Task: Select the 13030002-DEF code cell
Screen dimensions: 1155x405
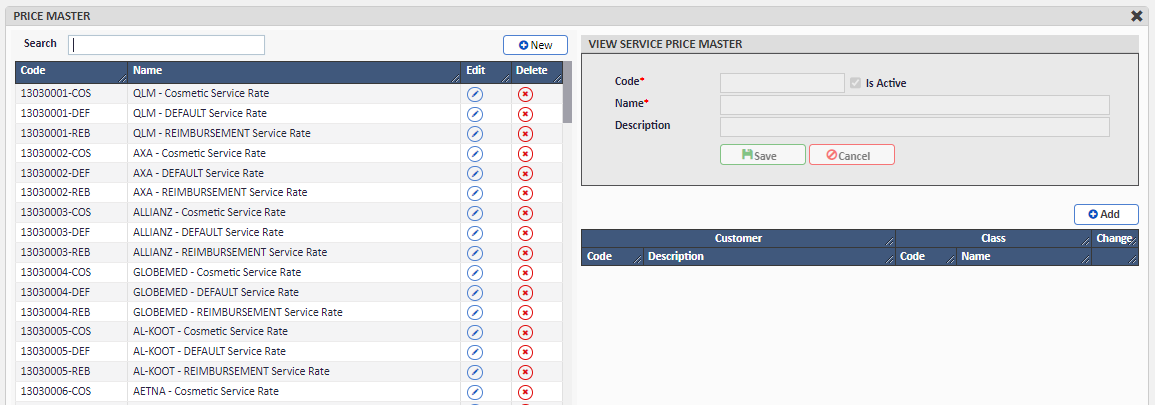Action: pyautogui.click(x=71, y=174)
